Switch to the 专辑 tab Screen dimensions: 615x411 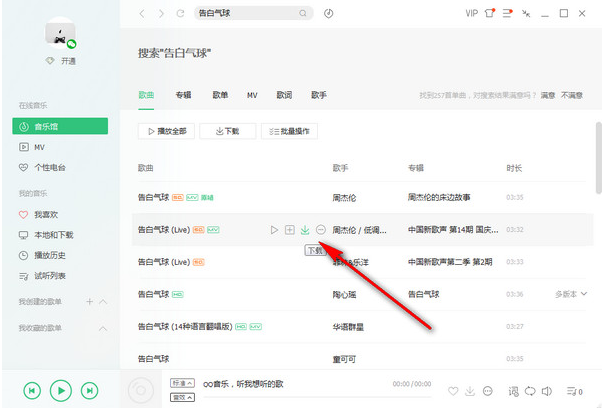point(183,95)
